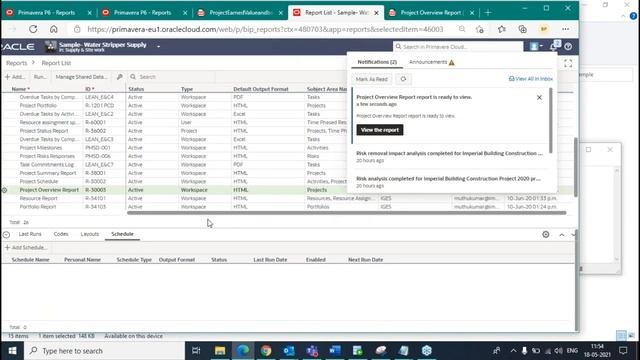Open the Risk analysis completed notification

tap(448, 182)
